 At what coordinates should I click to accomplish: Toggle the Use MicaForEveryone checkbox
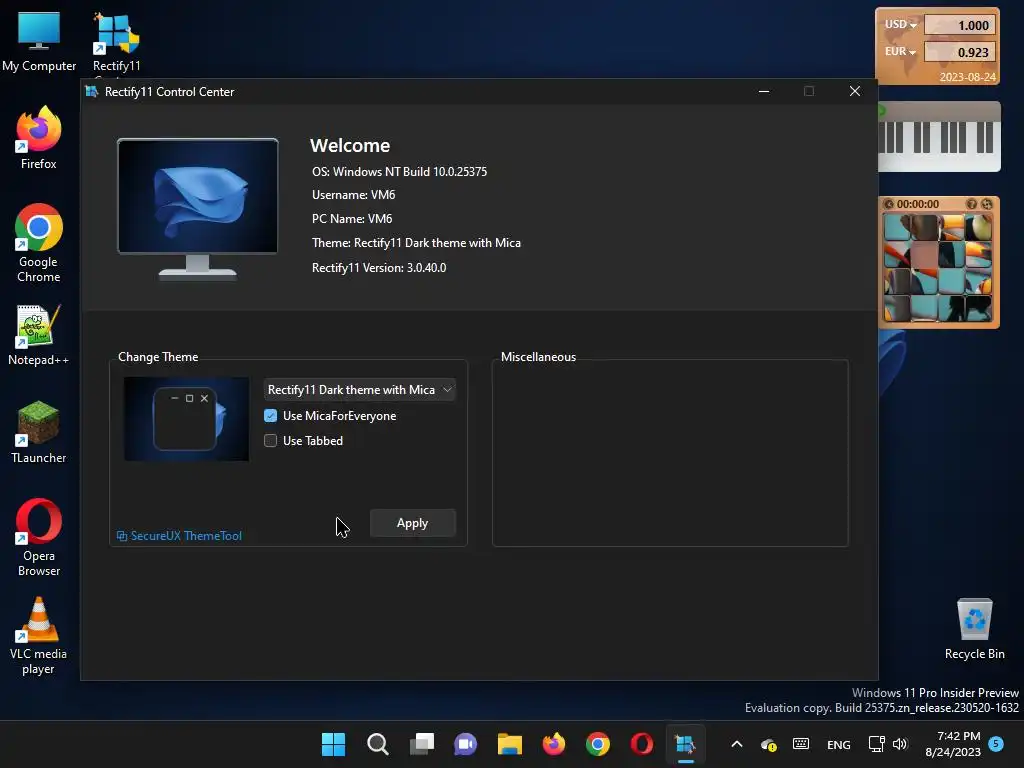pos(270,415)
